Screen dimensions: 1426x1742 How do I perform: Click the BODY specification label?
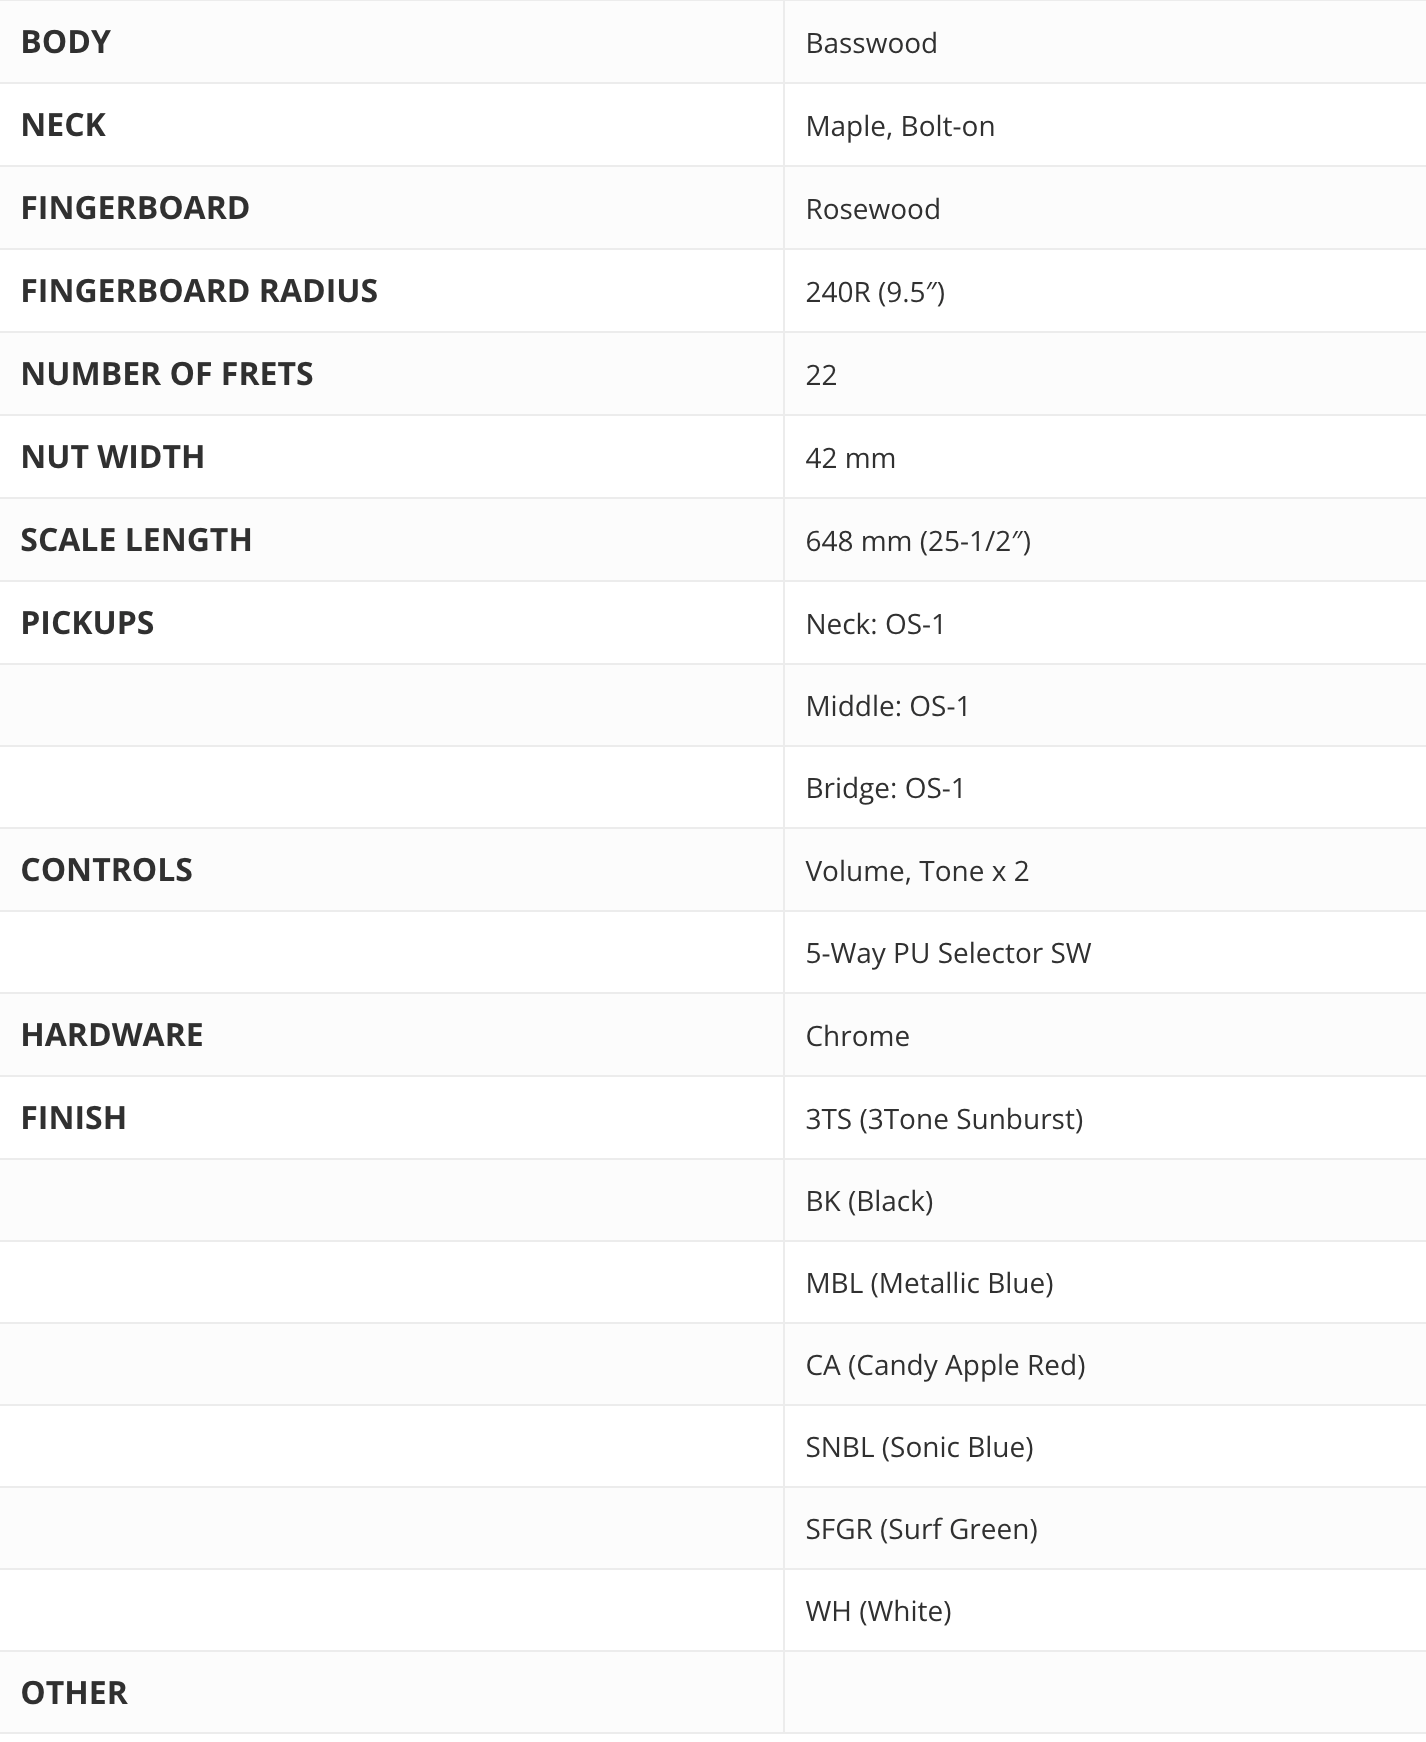tap(65, 42)
